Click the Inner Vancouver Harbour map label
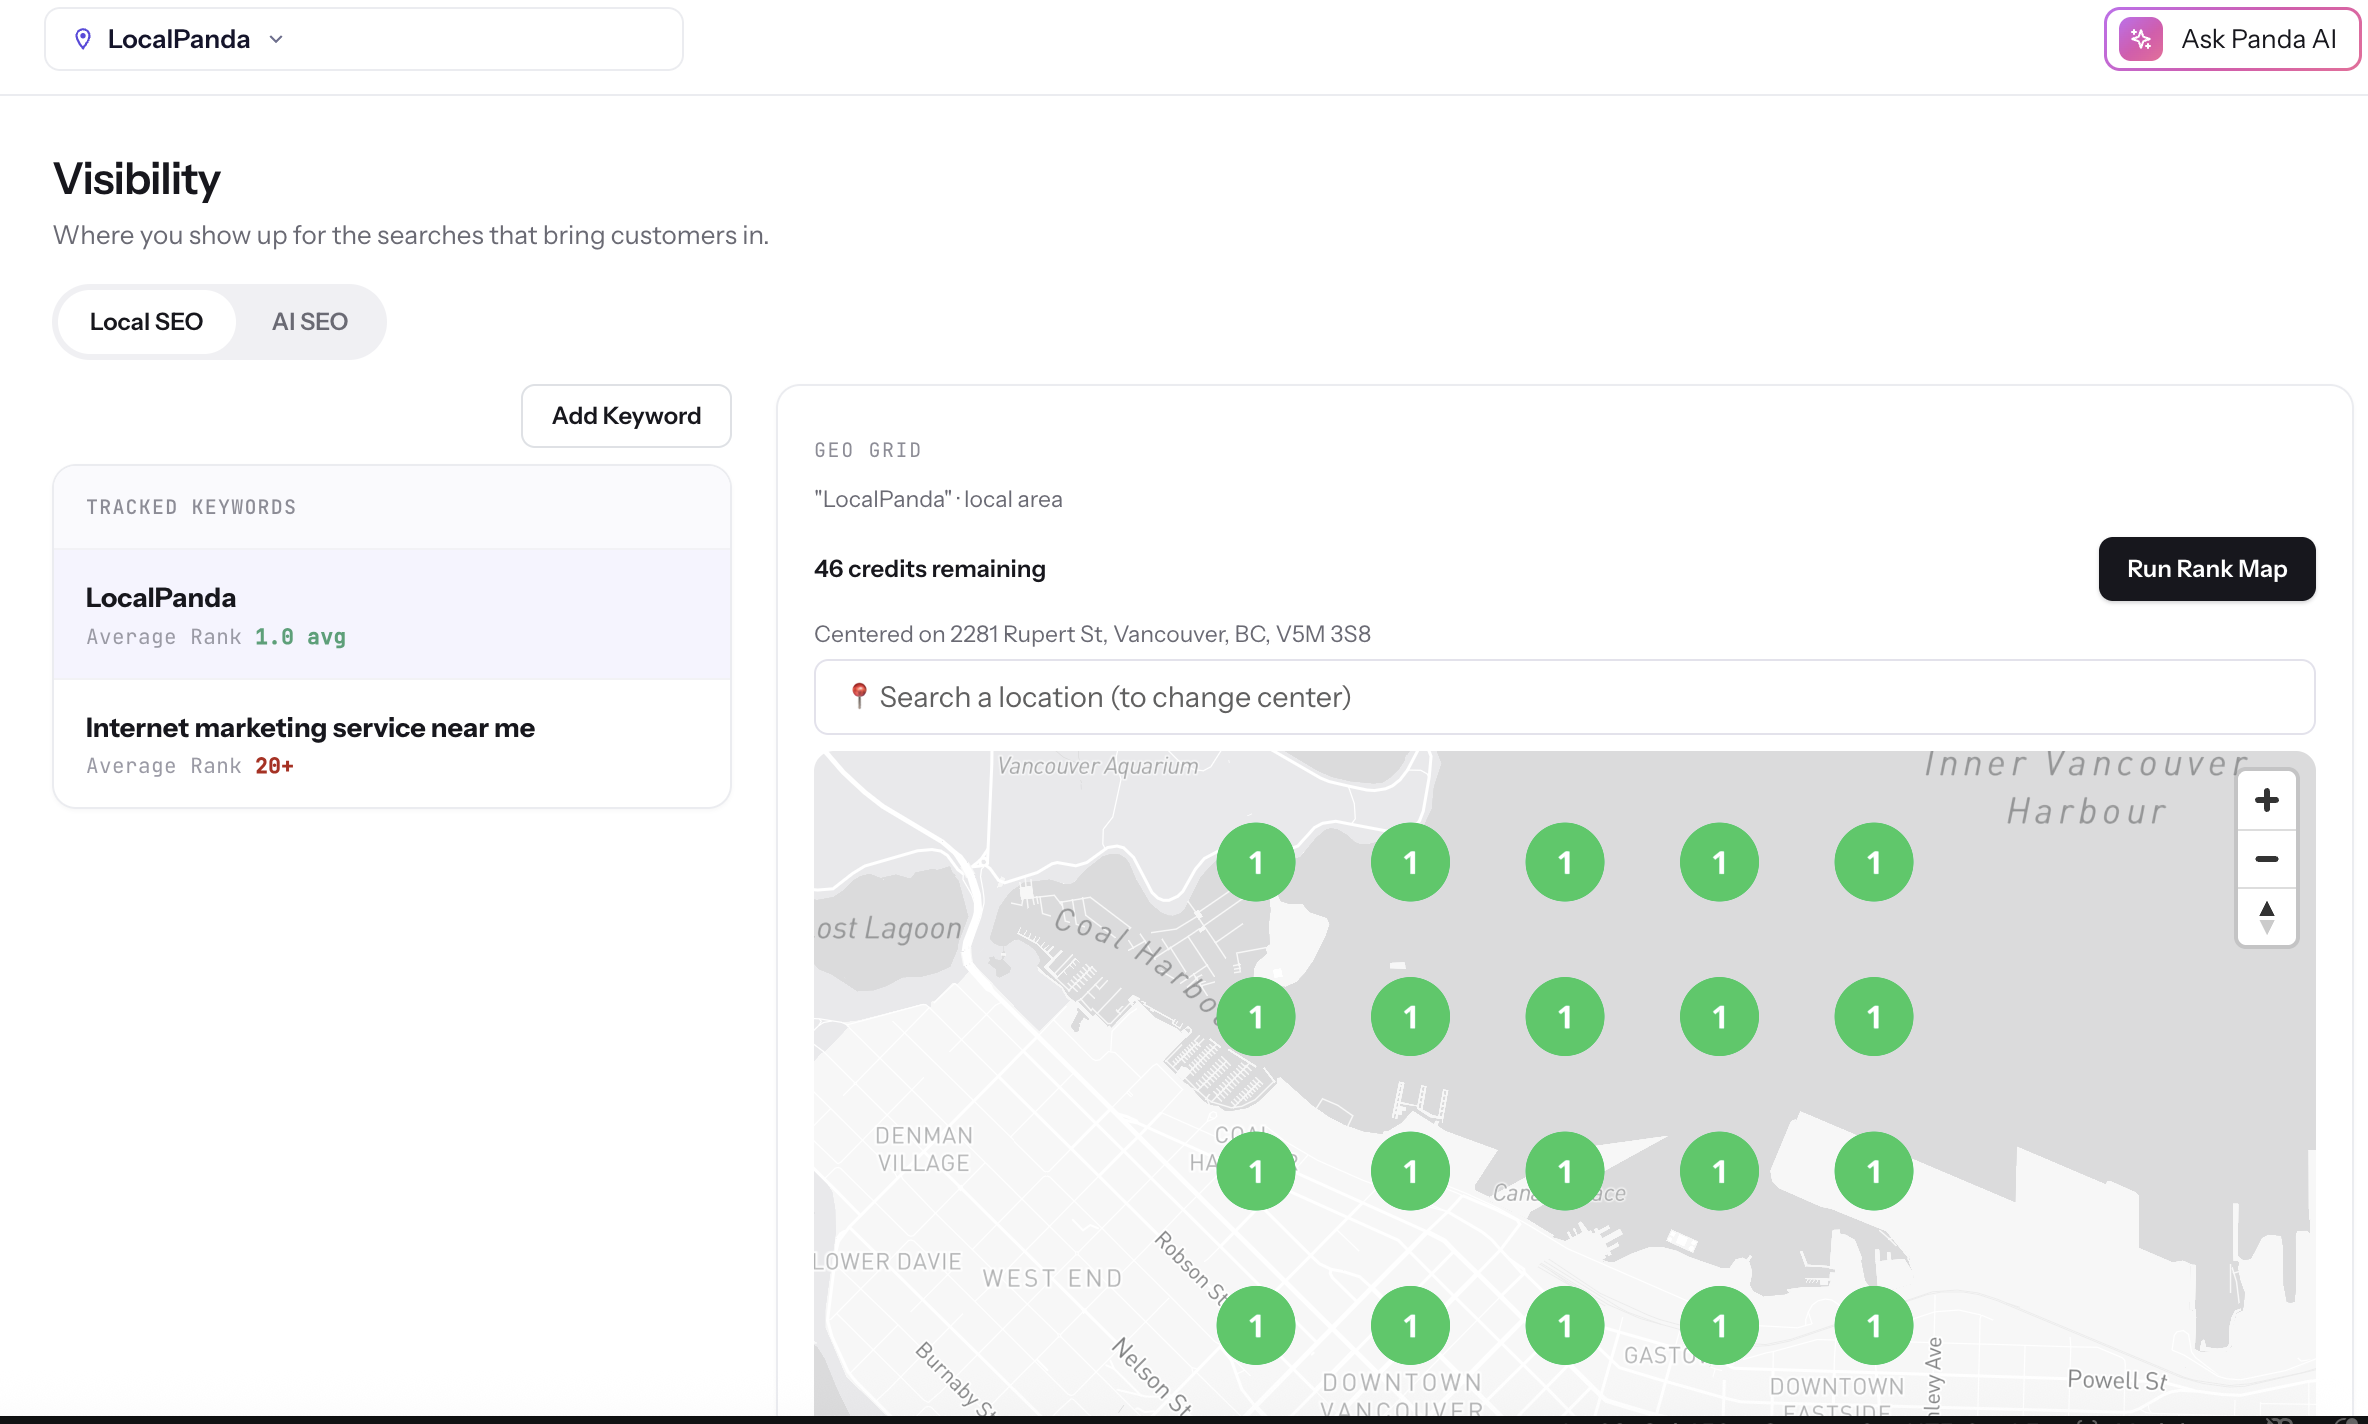Viewport: 2368px width, 1424px height. (2087, 788)
